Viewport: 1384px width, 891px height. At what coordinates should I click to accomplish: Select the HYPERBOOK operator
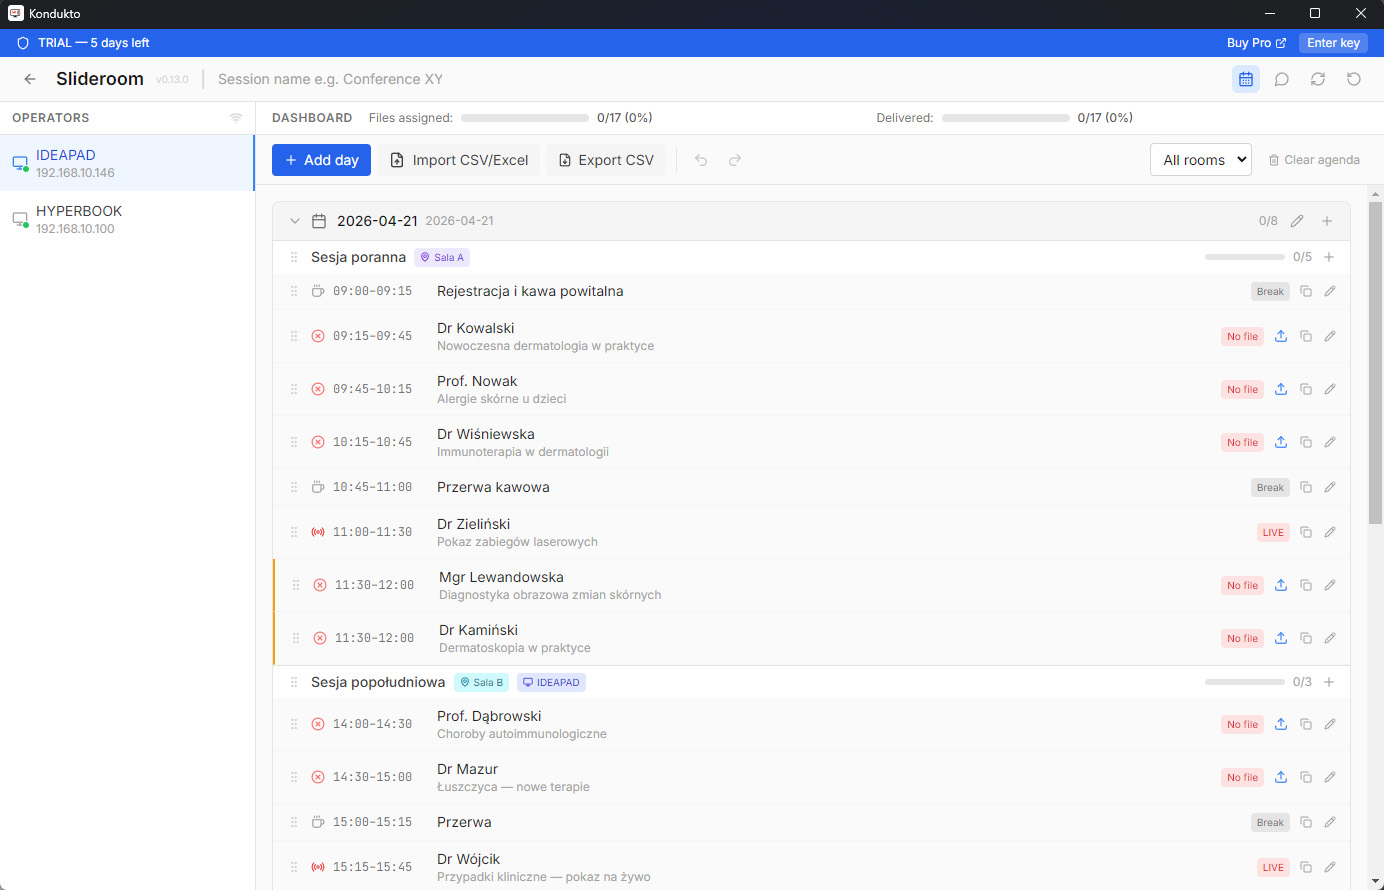[x=127, y=219]
